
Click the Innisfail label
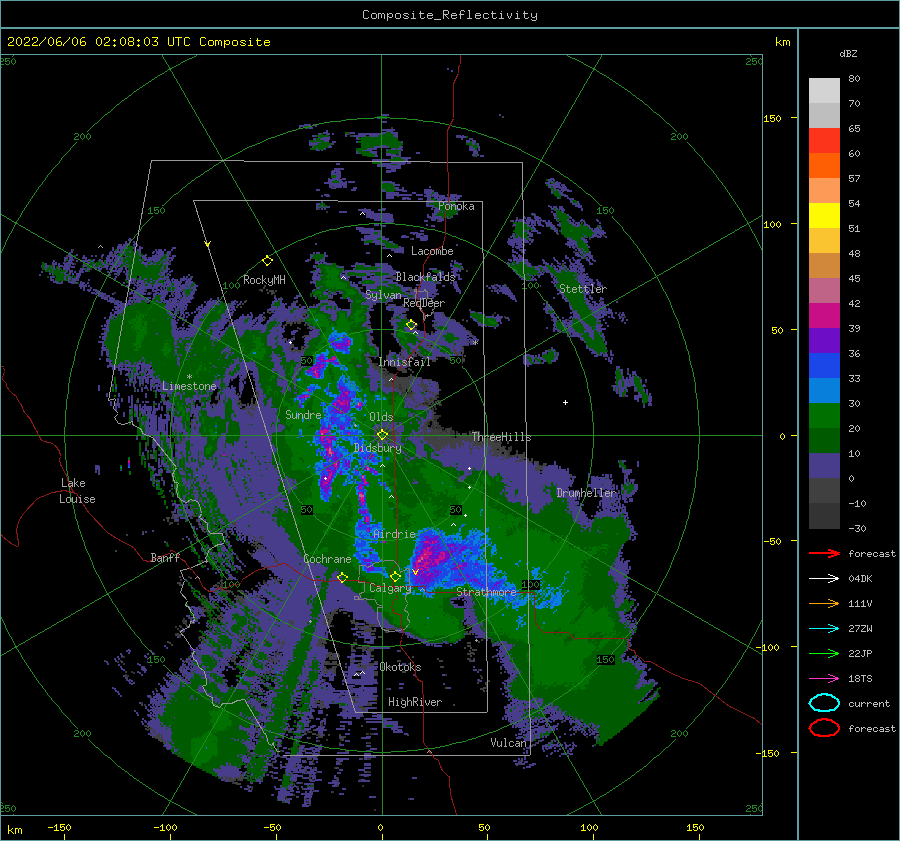pyautogui.click(x=404, y=362)
